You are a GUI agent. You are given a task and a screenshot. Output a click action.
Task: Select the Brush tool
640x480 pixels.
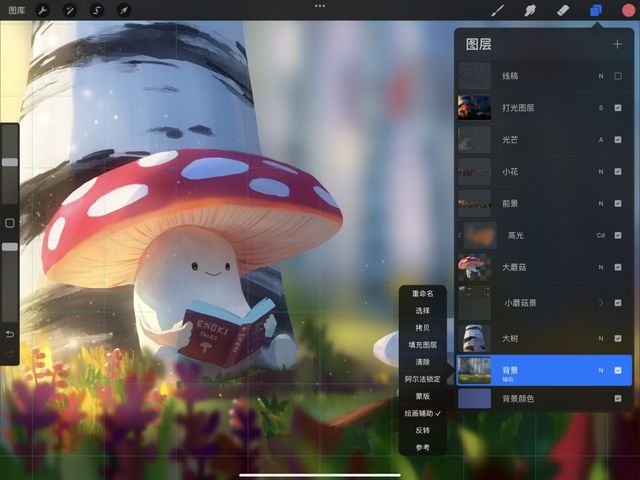click(x=497, y=10)
